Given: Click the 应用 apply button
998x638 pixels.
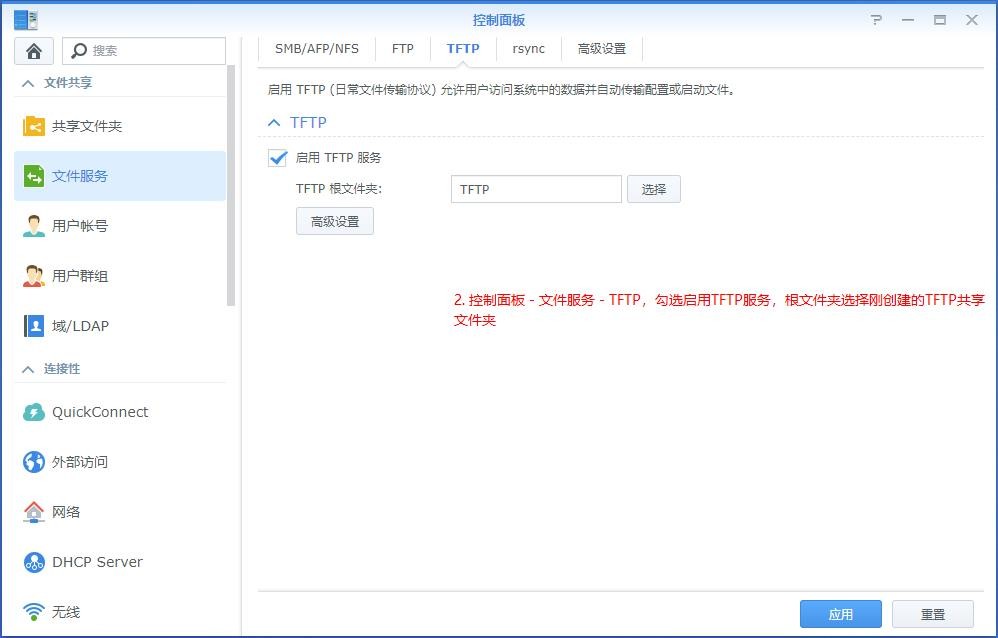Looking at the screenshot, I should [x=840, y=614].
